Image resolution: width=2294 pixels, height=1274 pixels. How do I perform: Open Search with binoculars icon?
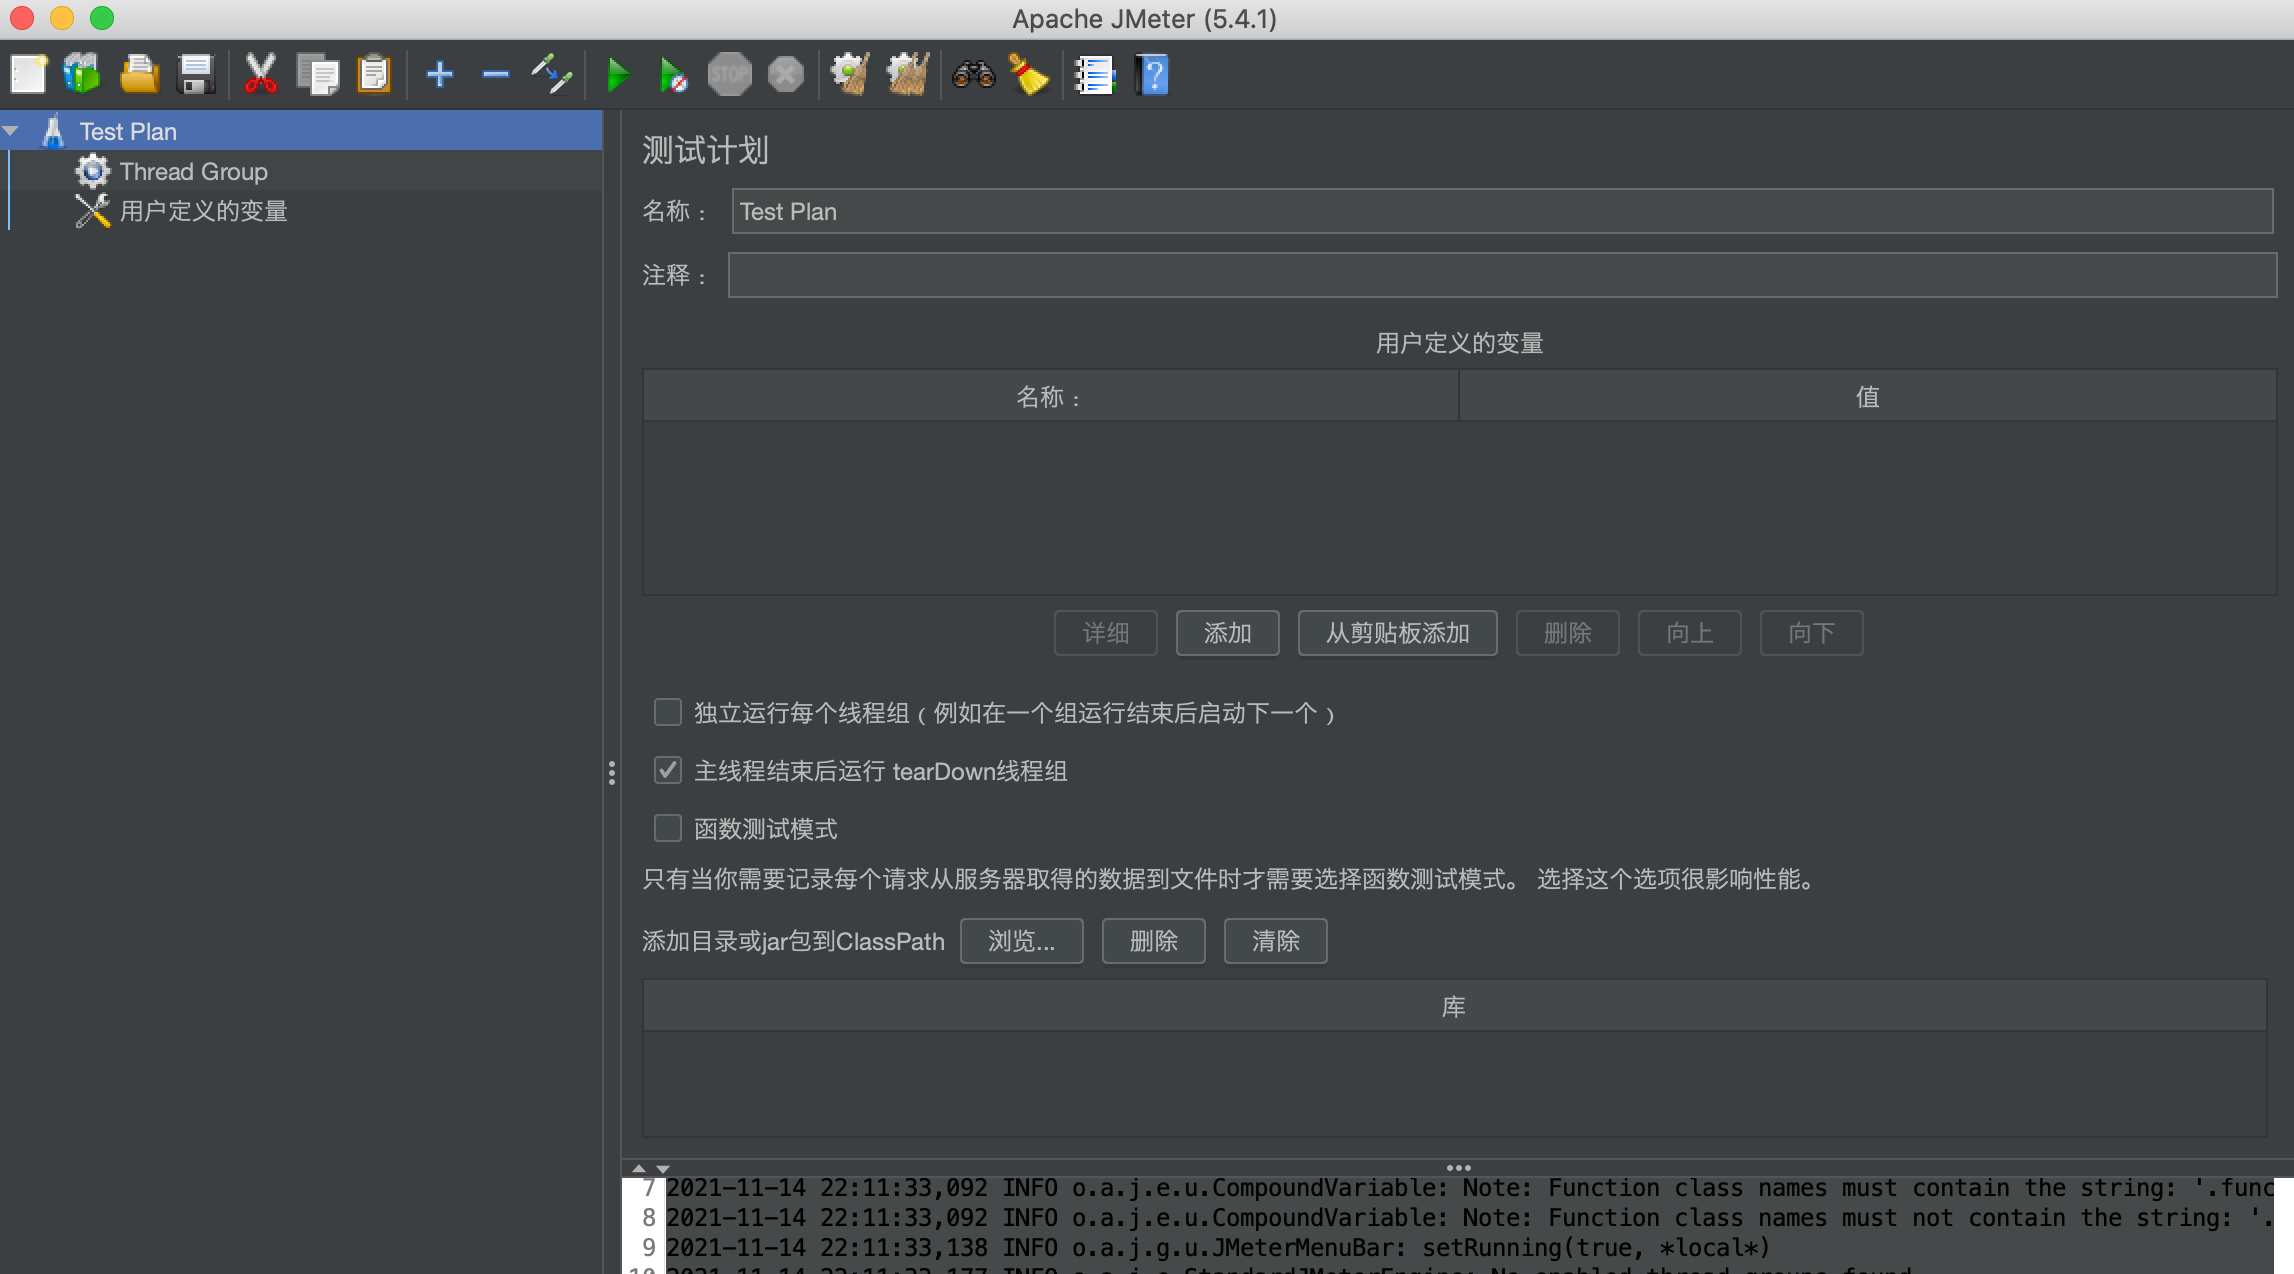[974, 75]
